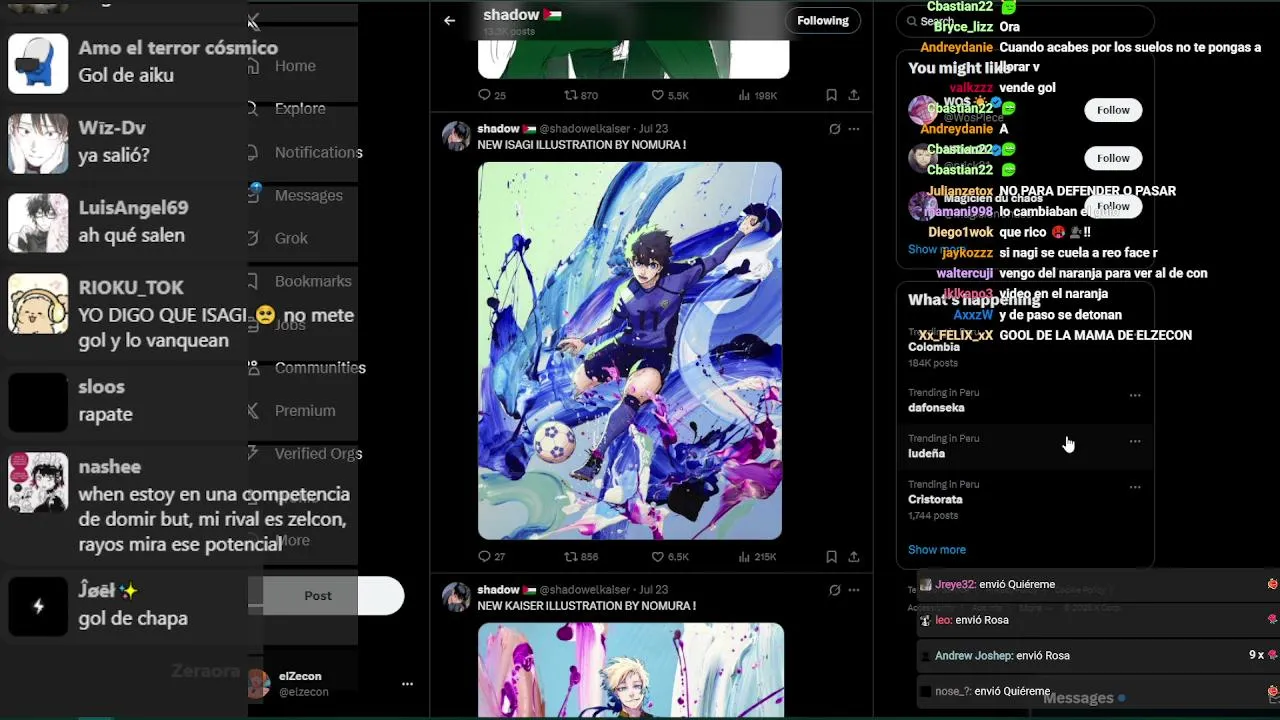Open the more options on the Kaiser illustration post
The width and height of the screenshot is (1280, 720).
click(854, 590)
